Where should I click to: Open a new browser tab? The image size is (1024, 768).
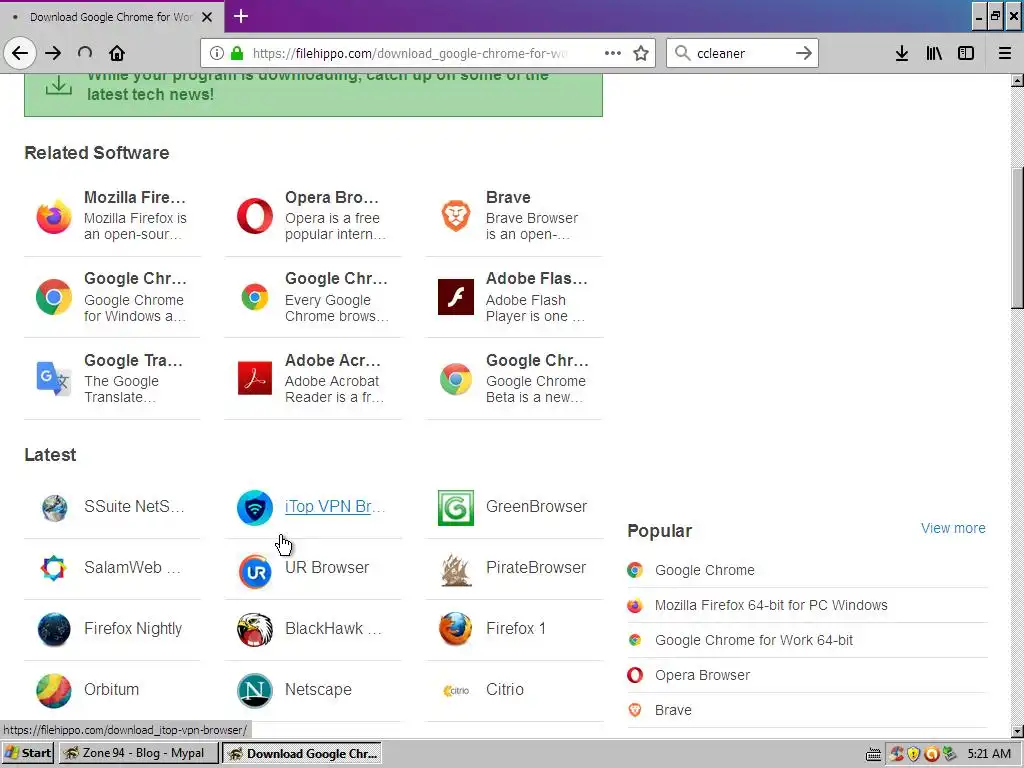point(241,16)
